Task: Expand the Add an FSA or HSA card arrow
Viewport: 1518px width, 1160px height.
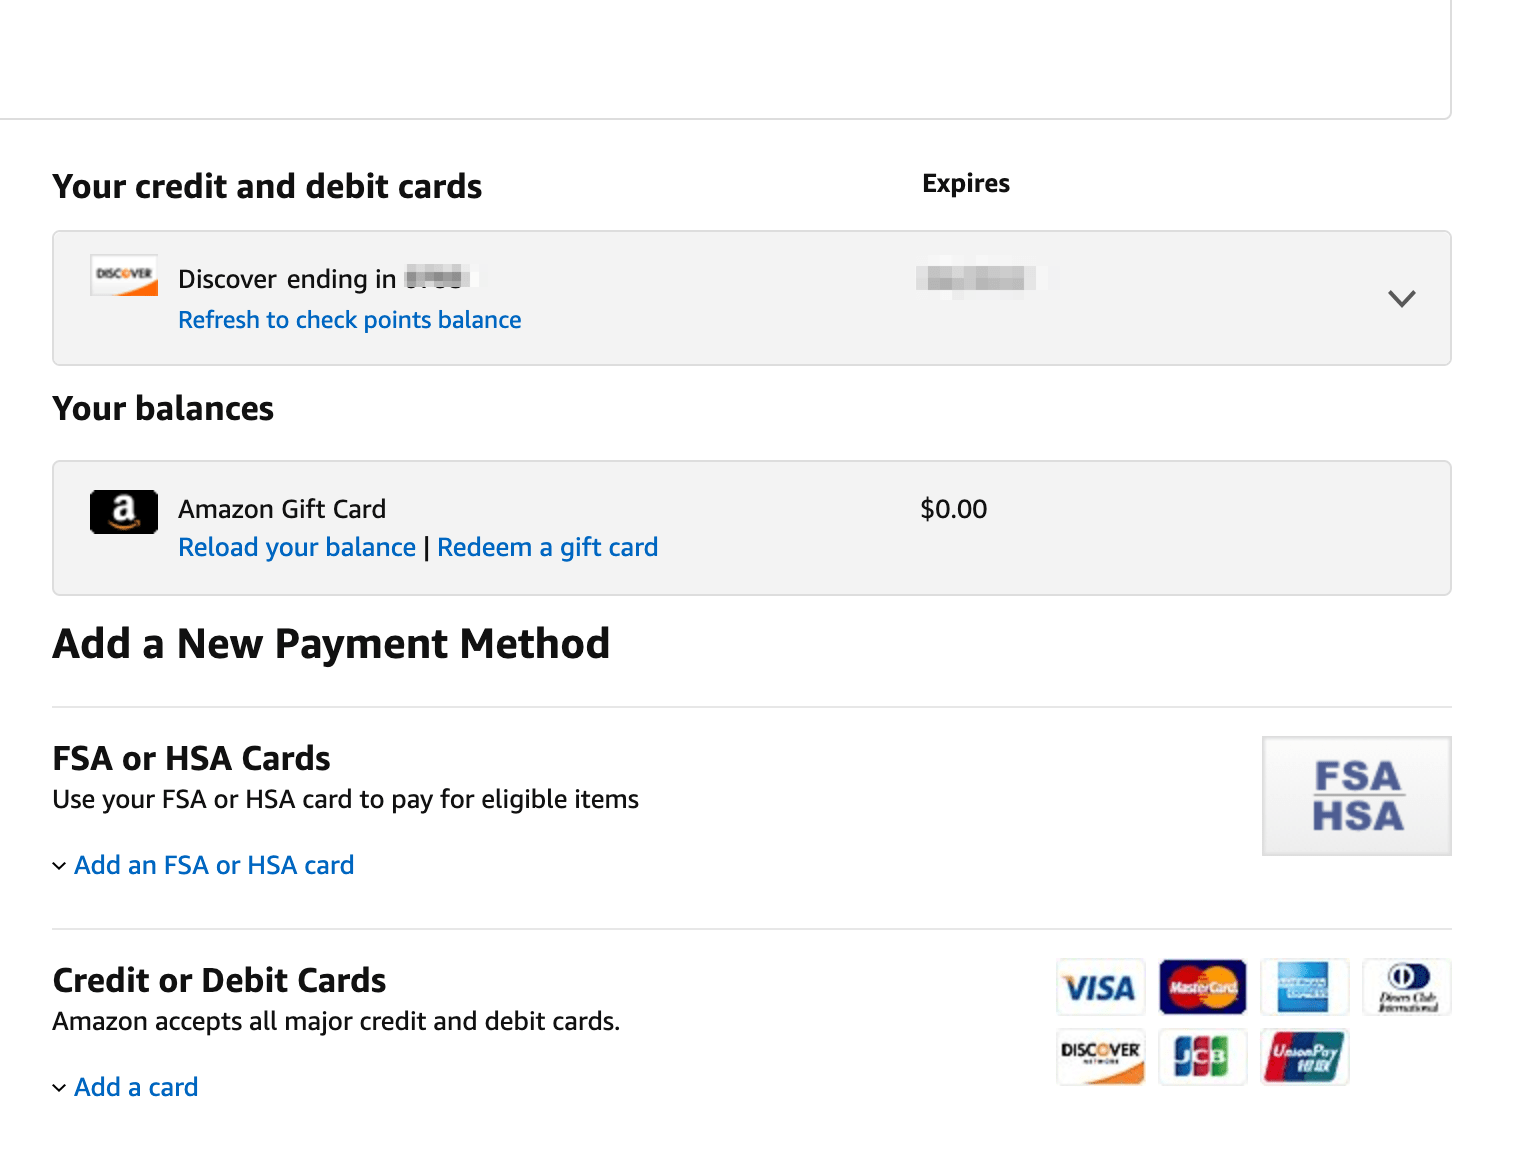Action: 60,866
